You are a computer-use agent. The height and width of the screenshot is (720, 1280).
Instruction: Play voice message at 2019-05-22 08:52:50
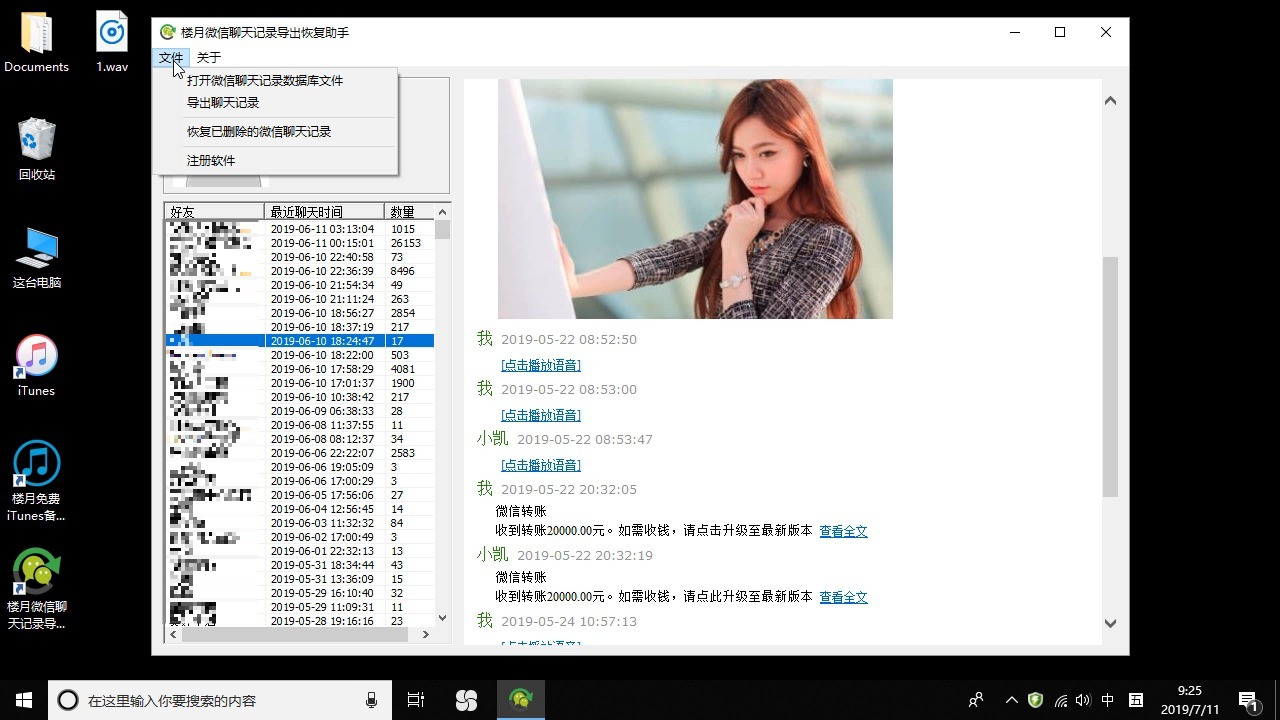point(541,365)
